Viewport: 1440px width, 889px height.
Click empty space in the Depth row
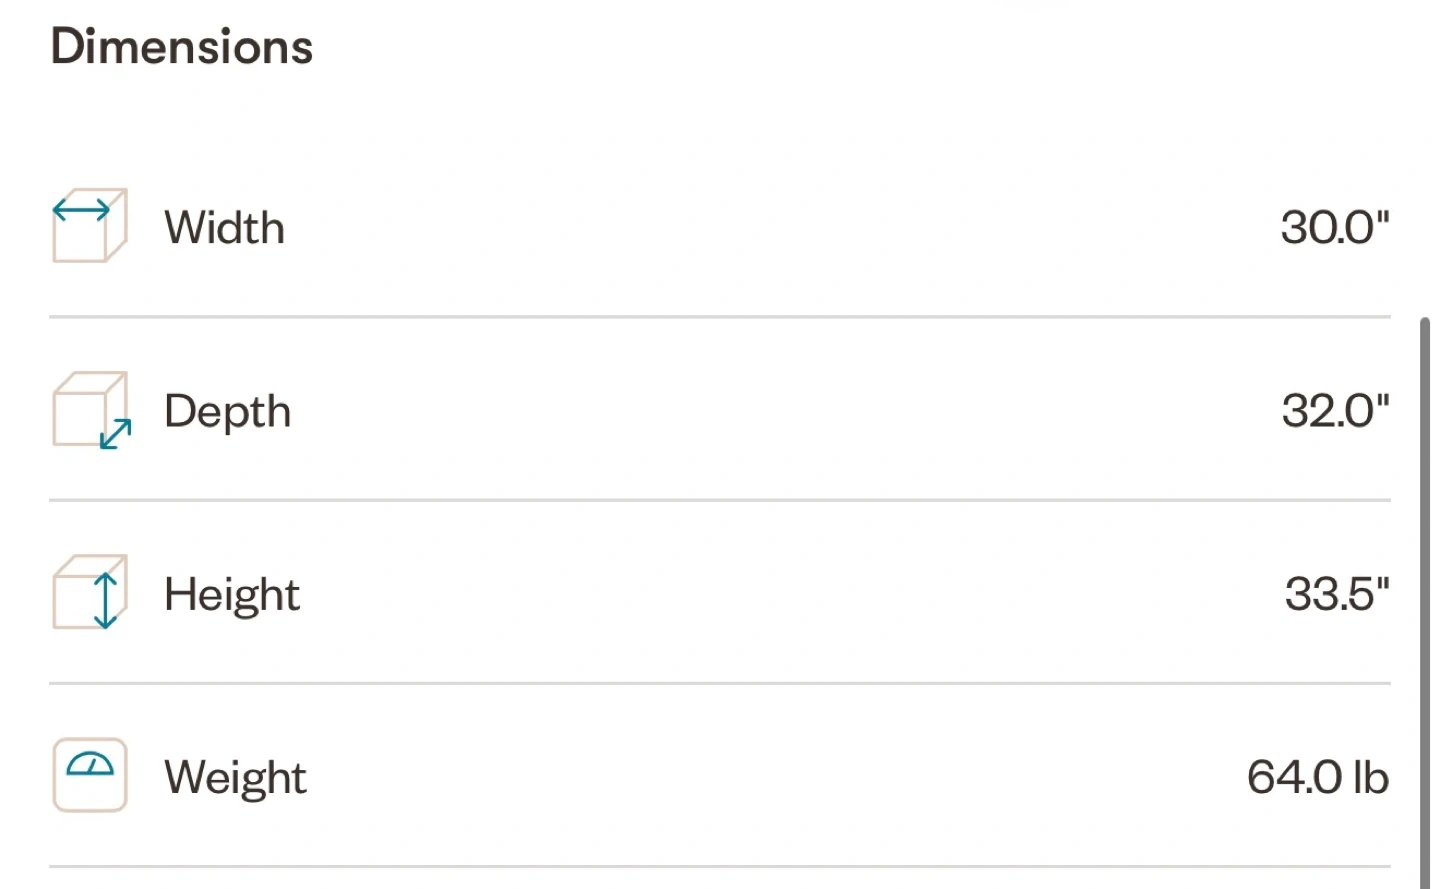pyautogui.click(x=780, y=410)
